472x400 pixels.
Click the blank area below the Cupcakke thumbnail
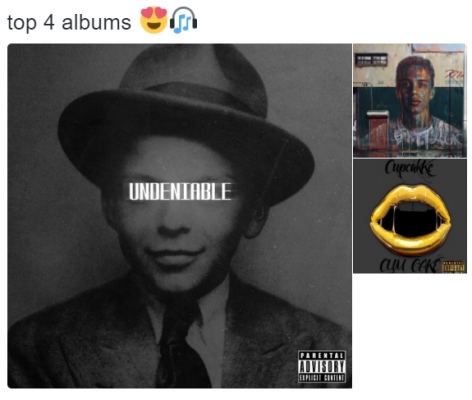click(410, 332)
